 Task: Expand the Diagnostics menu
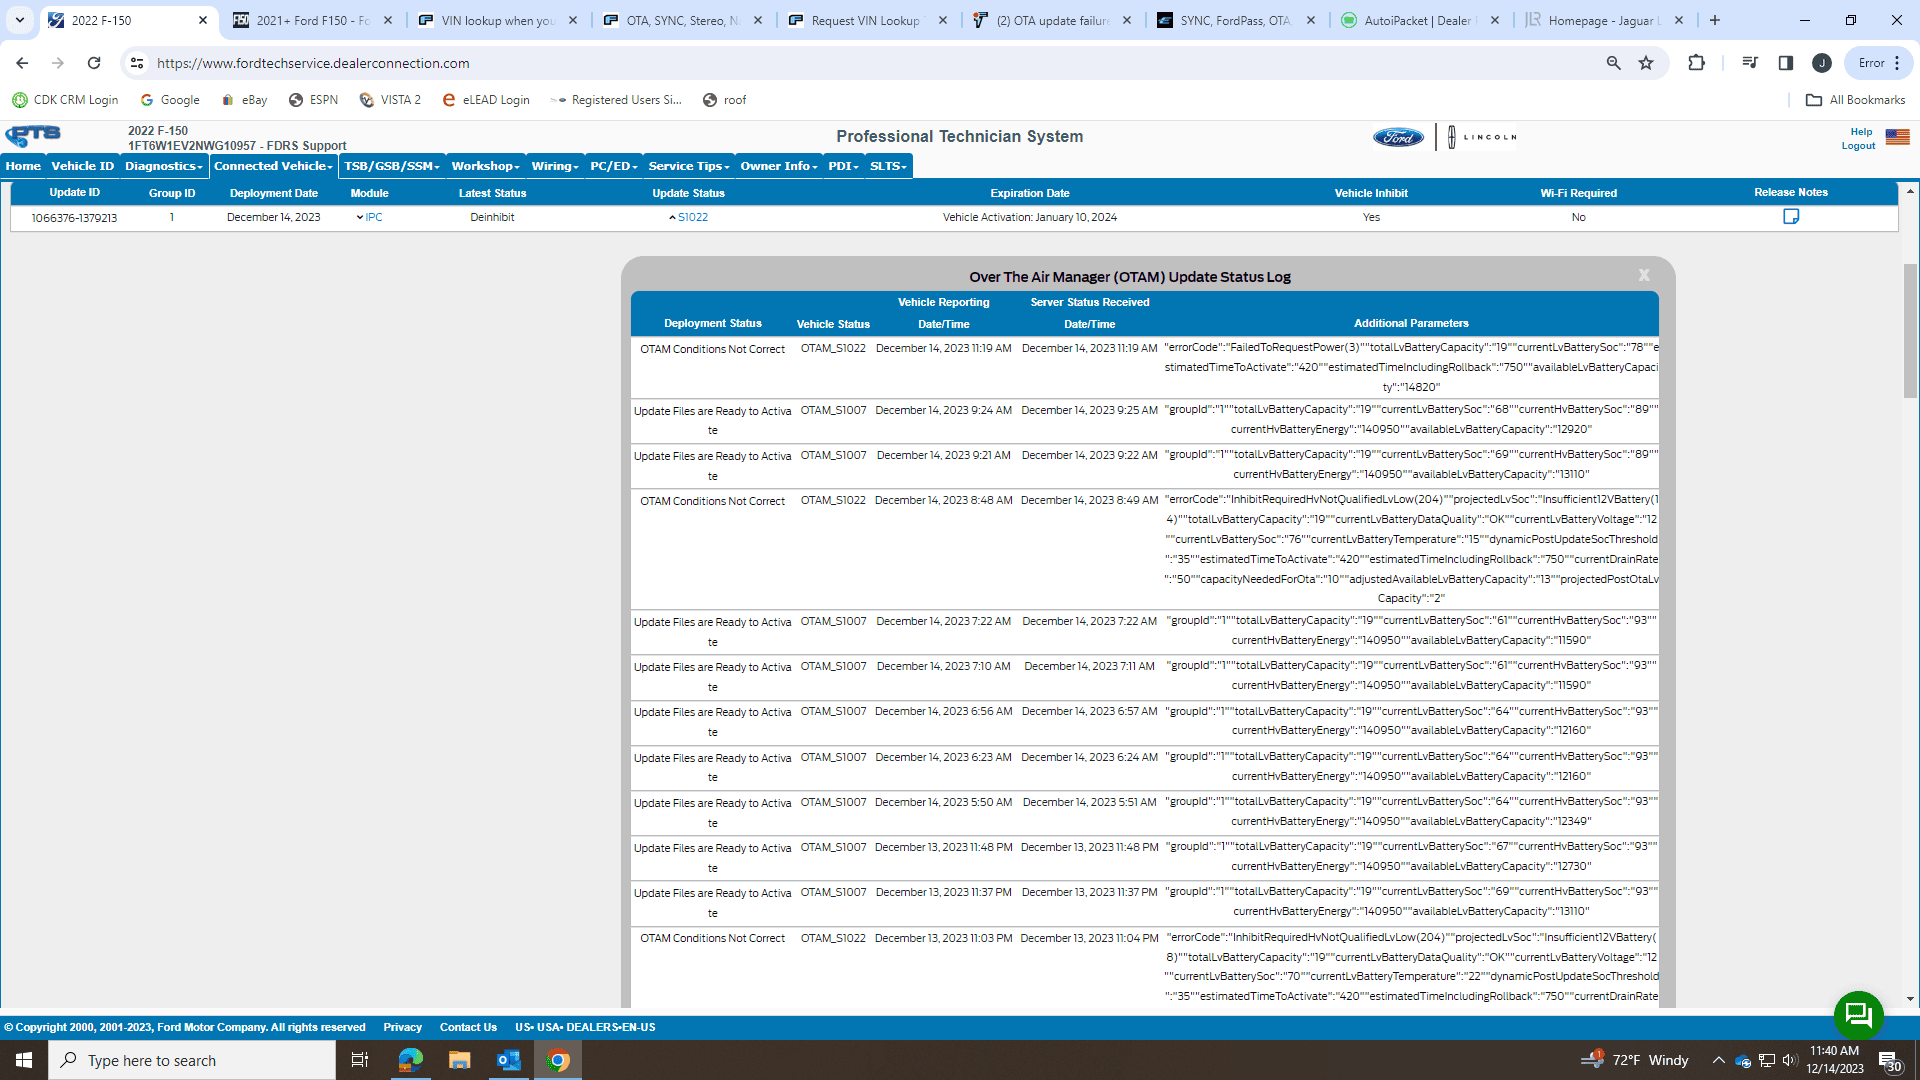164,166
